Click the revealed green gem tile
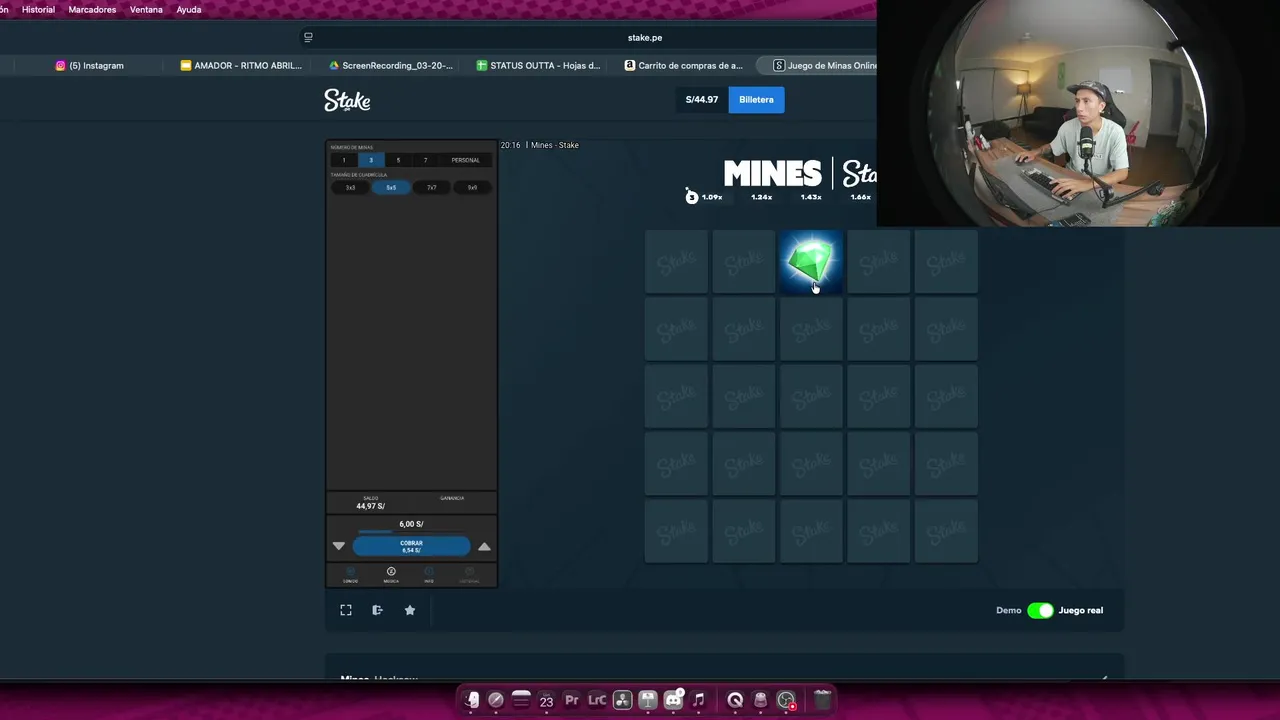 pos(810,261)
